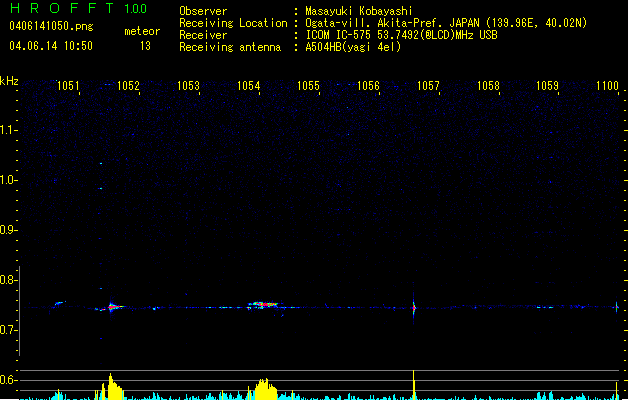Click the Receiving Location field label
The image size is (629, 400).
pos(233,23)
